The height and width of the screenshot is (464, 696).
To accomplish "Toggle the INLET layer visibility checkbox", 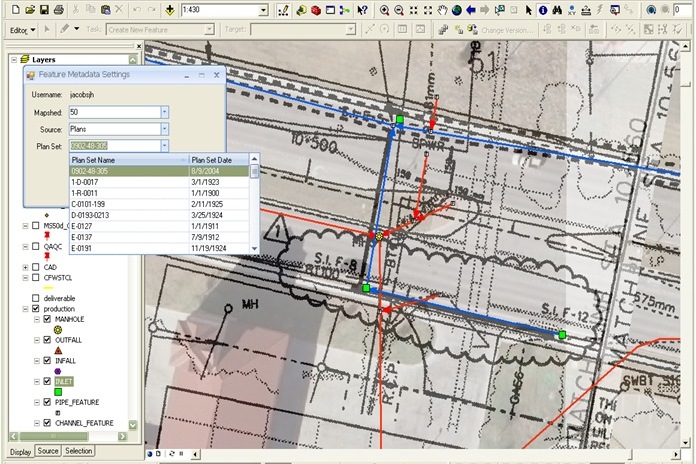I will pyautogui.click(x=47, y=381).
